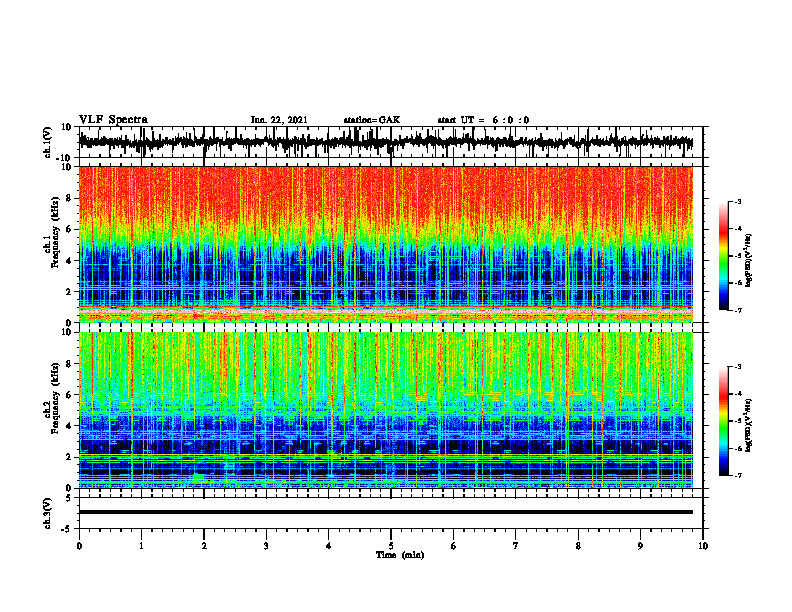Click time-axis tick label "4"
Screen dimensions: 792x612
(x=329, y=546)
